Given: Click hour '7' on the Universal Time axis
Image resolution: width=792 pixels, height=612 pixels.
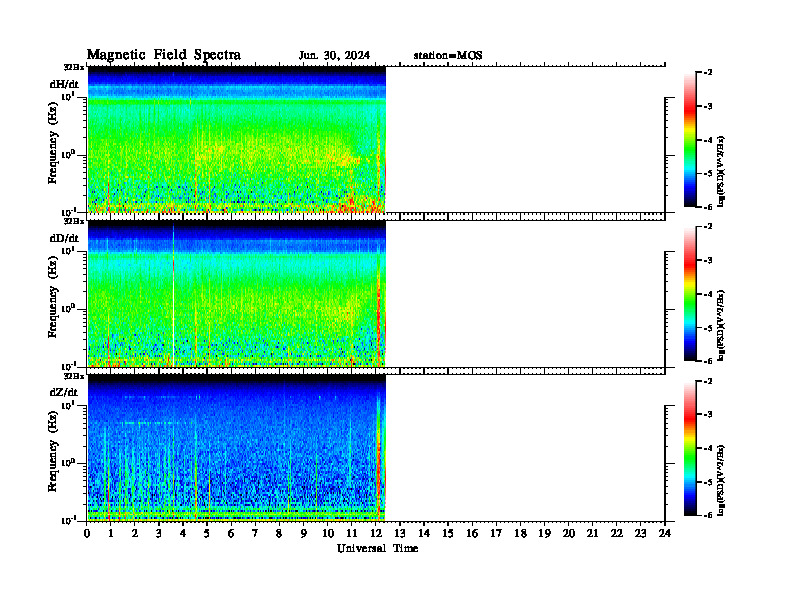Looking at the screenshot, I should tap(255, 534).
